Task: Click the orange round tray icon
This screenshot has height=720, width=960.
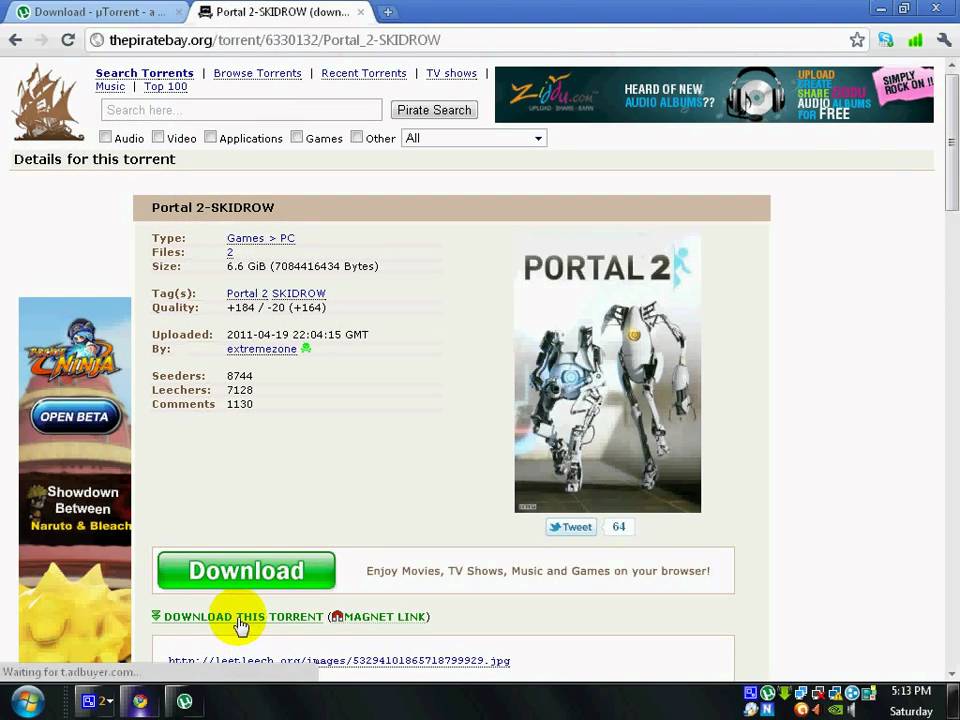Action: (801, 710)
